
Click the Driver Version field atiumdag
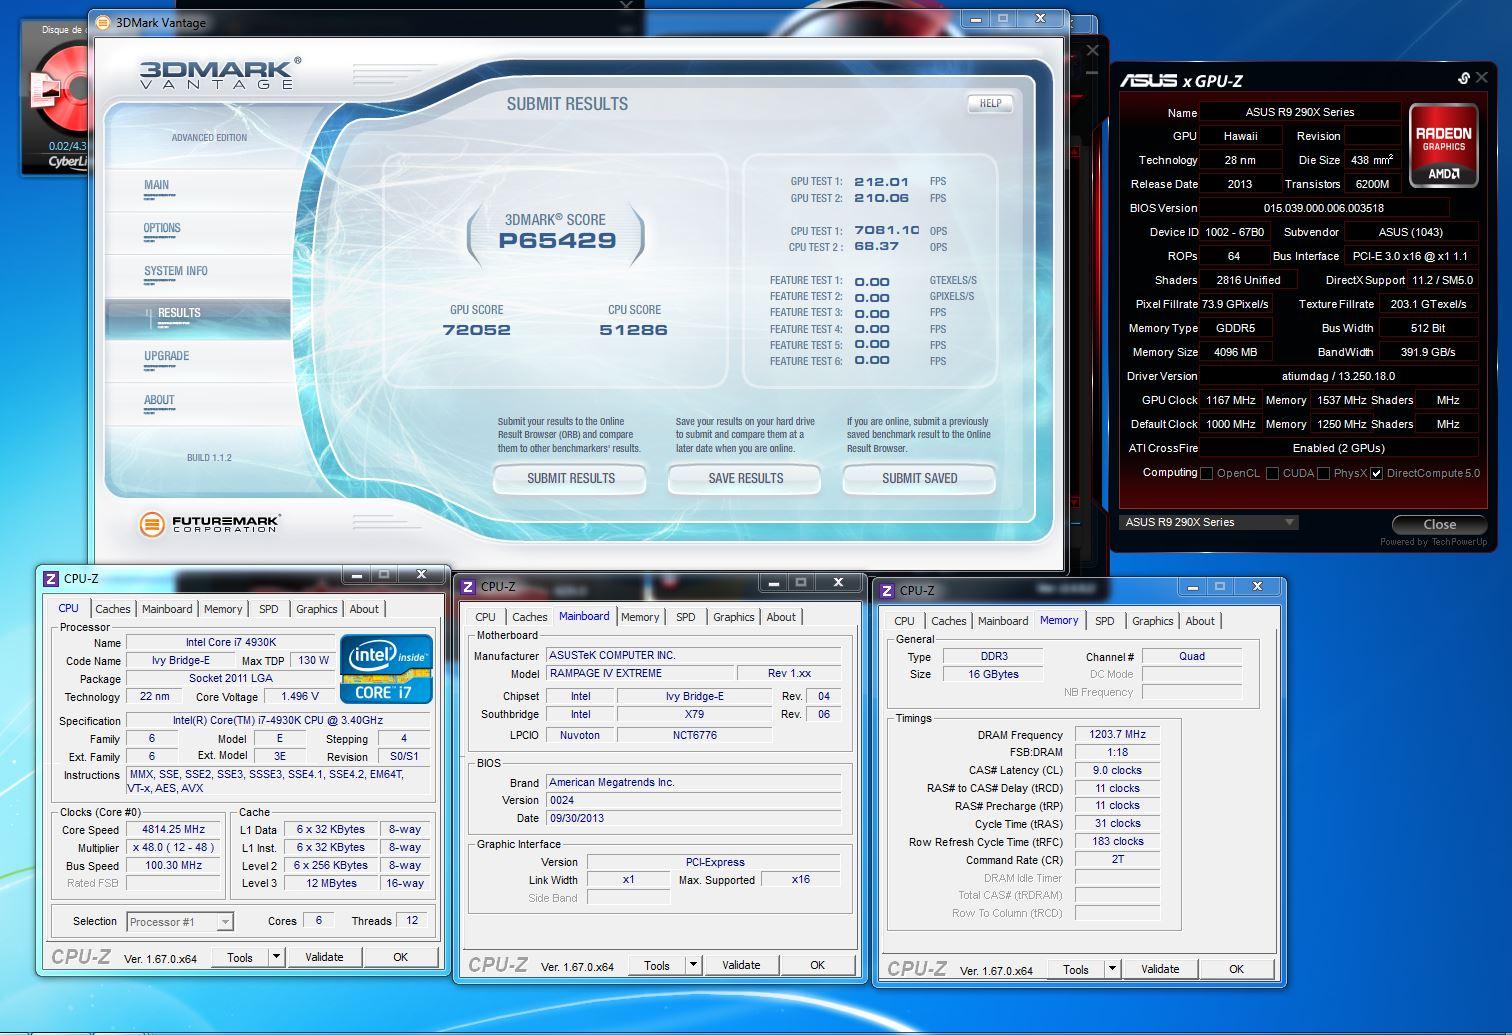[x=1338, y=376]
